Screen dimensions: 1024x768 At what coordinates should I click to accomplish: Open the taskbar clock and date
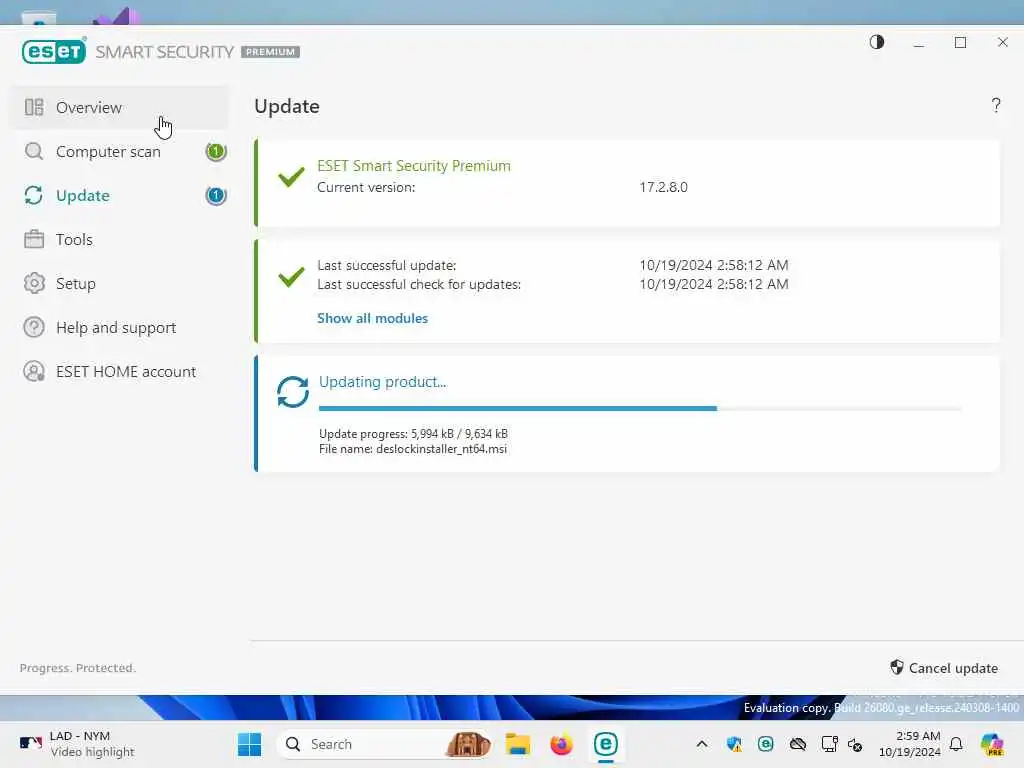(910, 744)
